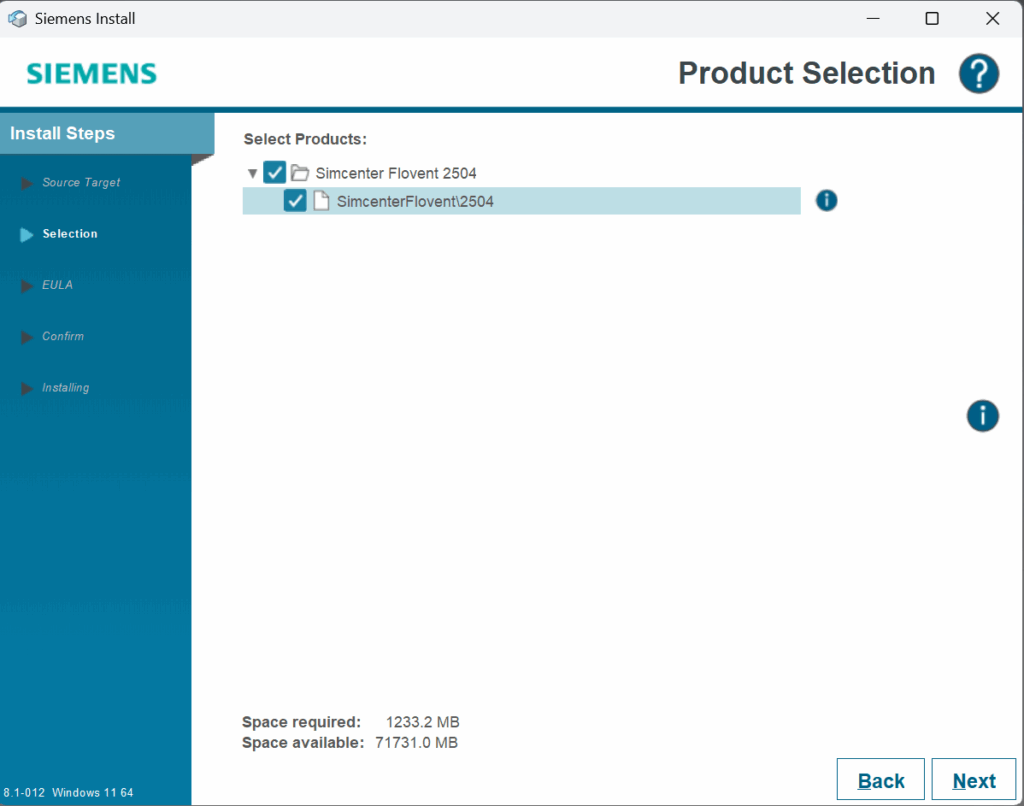Select the Confirm install step
The image size is (1024, 806).
[x=62, y=336]
